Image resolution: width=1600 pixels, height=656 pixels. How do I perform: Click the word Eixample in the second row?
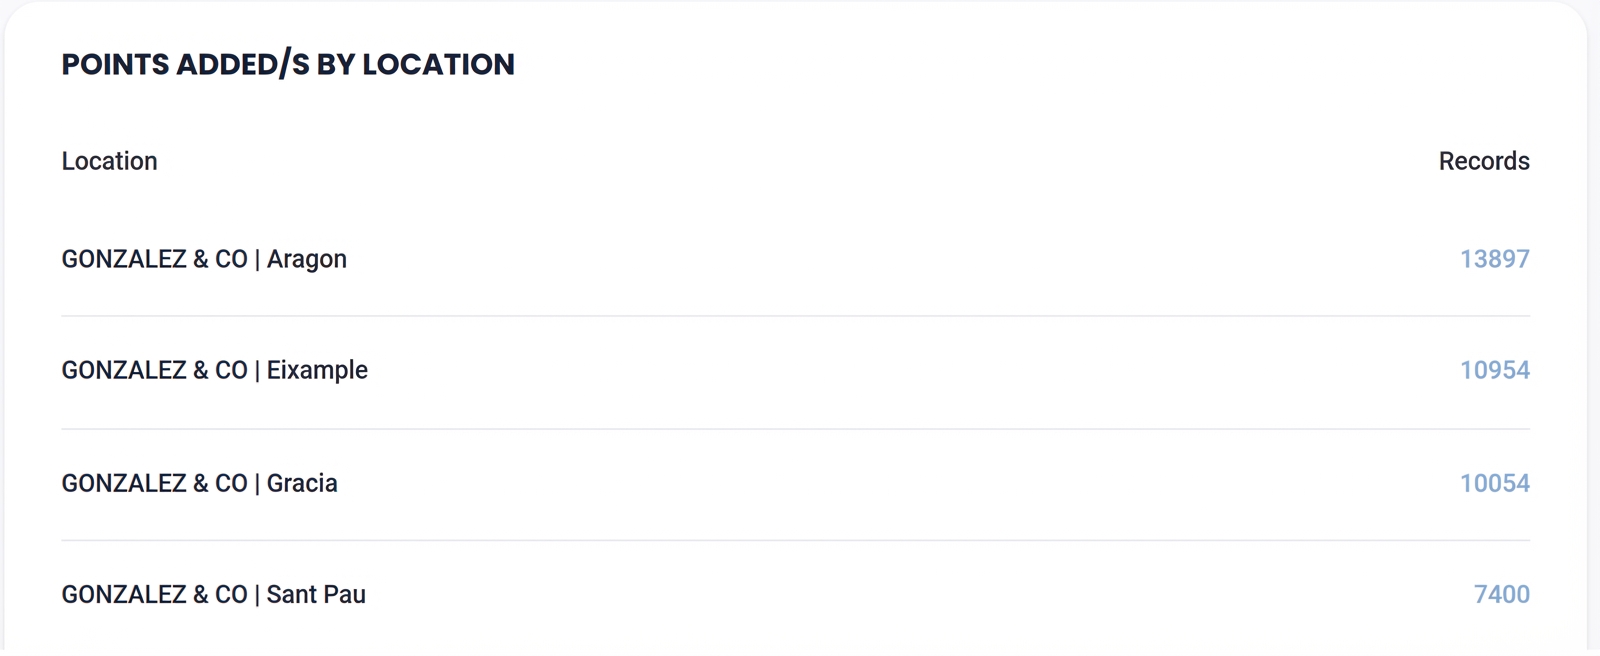point(317,370)
